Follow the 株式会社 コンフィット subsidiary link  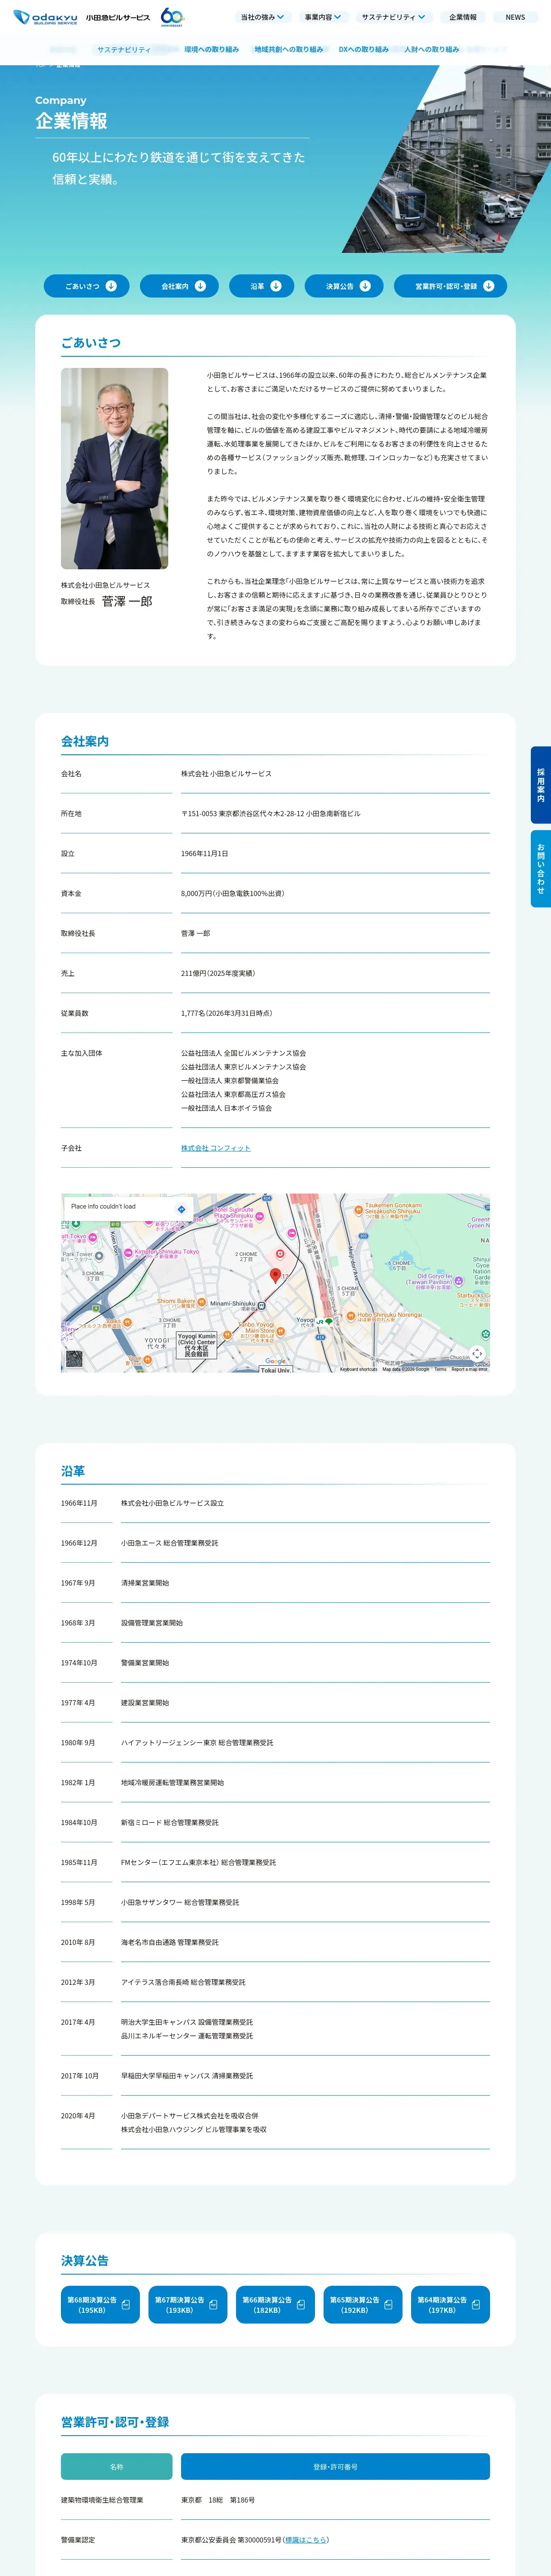tap(216, 1148)
